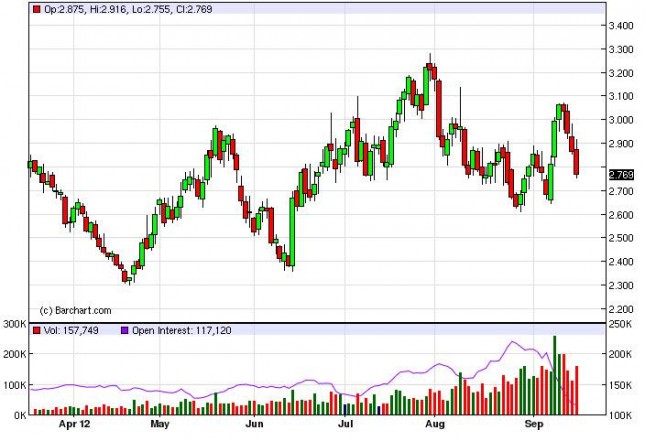Click the 3.000 price axis label
This screenshot has height=441, width=645.
point(621,120)
